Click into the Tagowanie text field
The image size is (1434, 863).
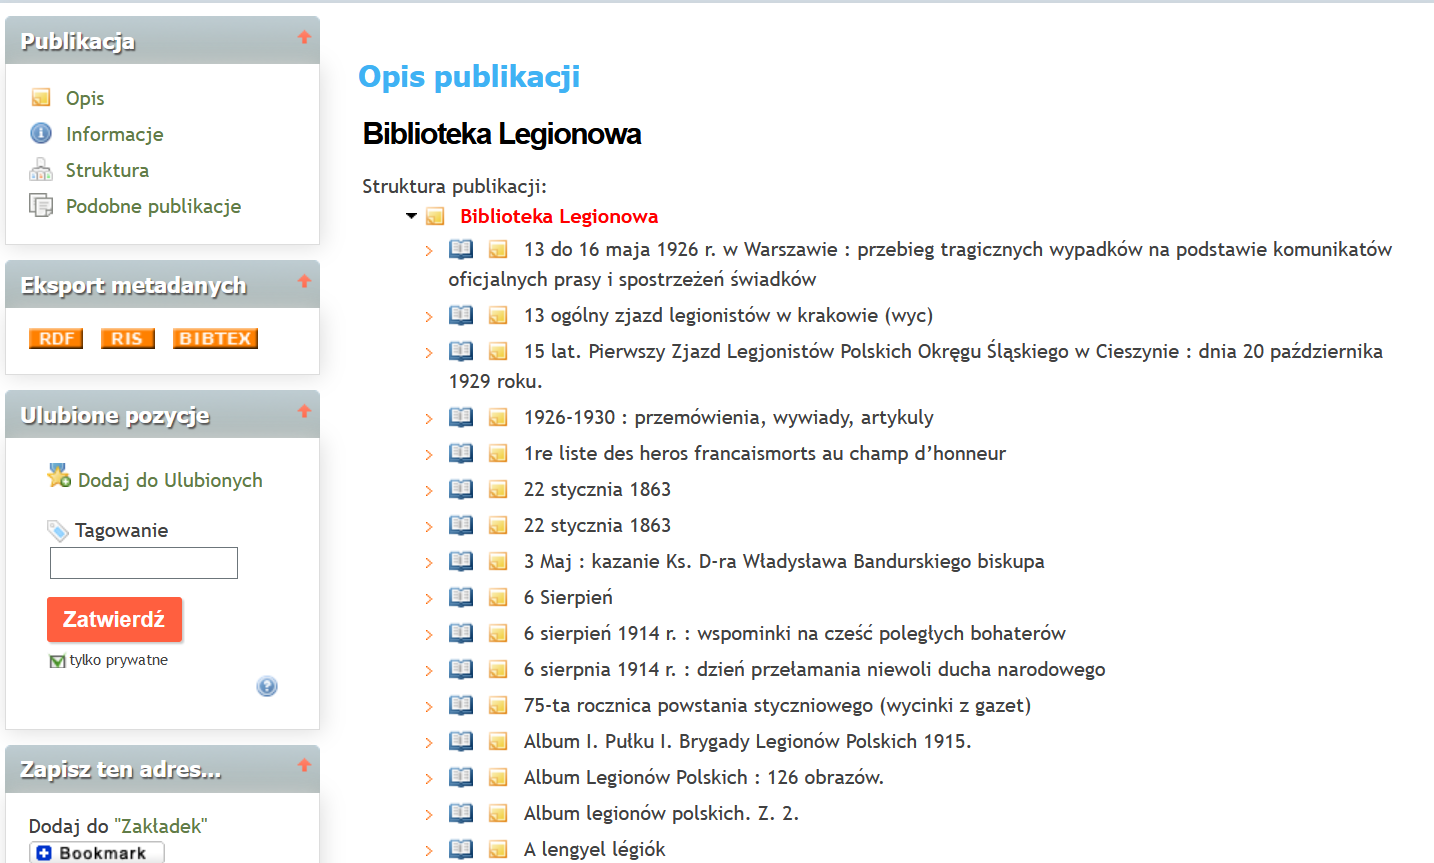click(144, 563)
